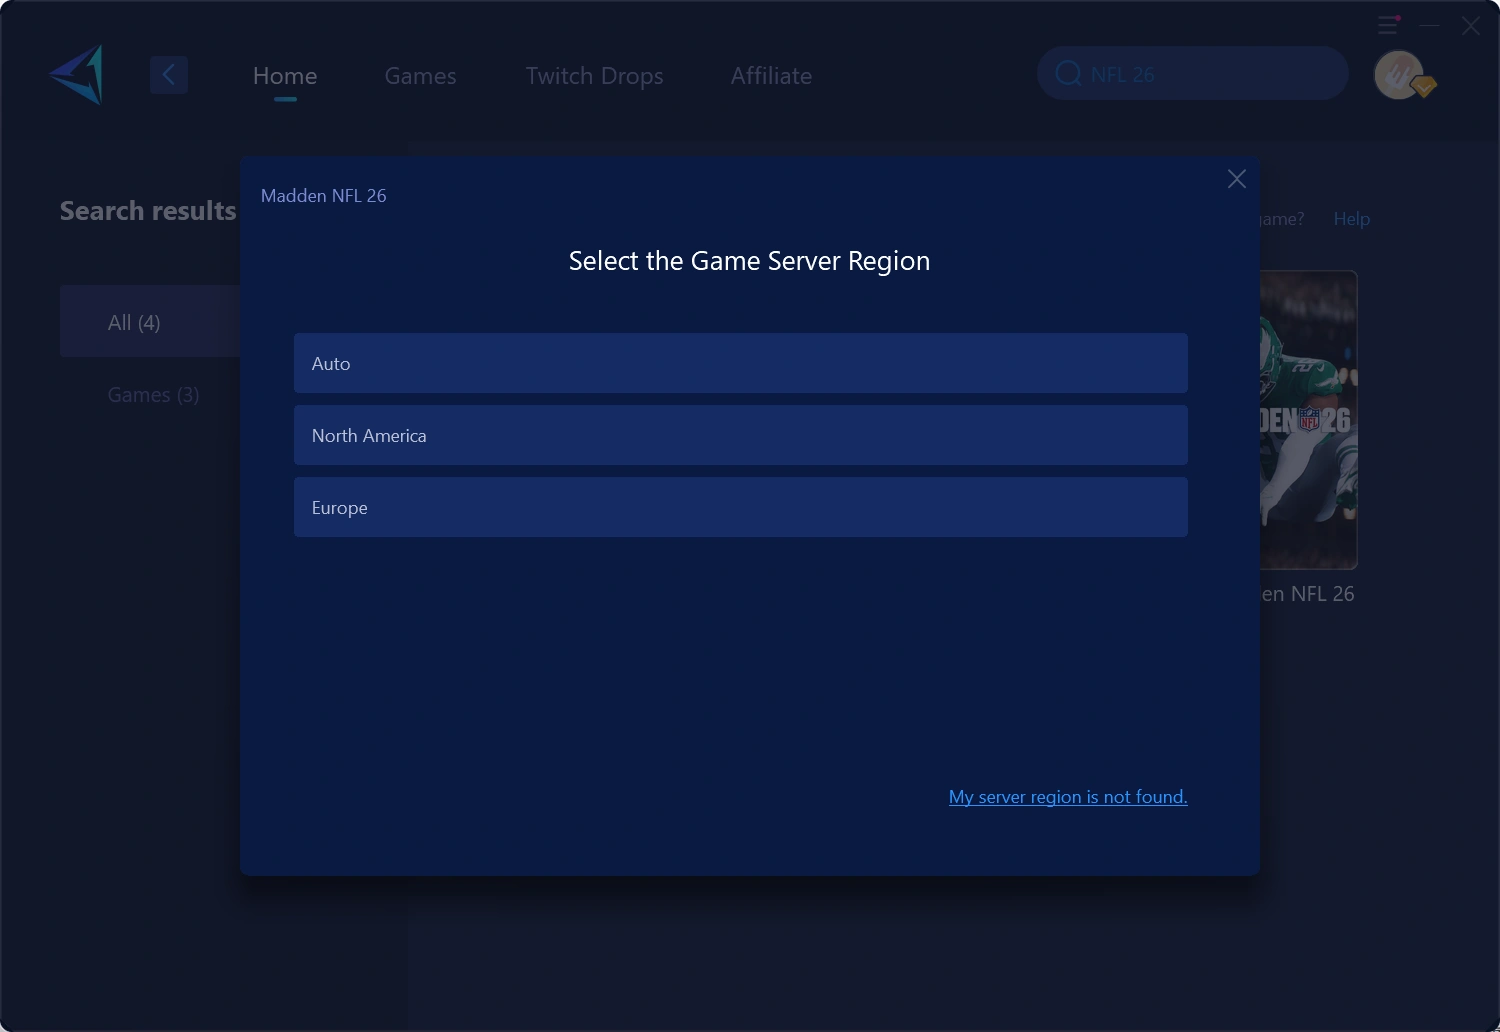Screen dimensions: 1500x1032
Task: Click the gold premium badge on avatar
Action: pos(1425,87)
